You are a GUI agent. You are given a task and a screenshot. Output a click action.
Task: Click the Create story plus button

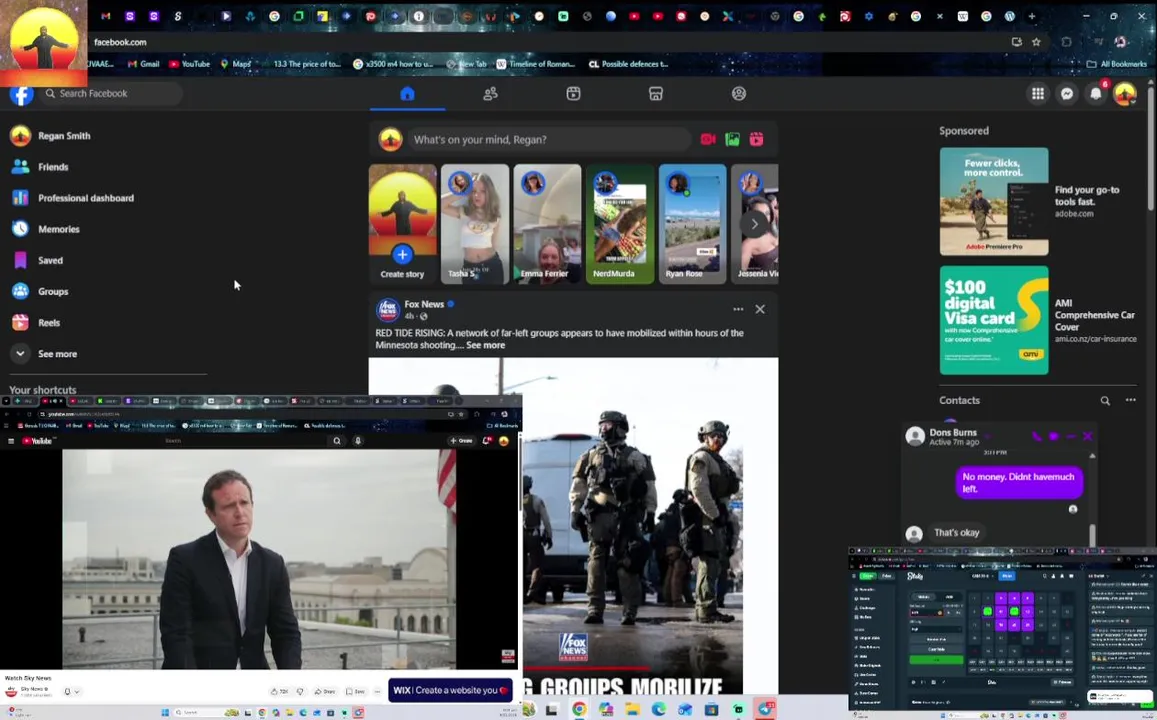[x=402, y=255]
